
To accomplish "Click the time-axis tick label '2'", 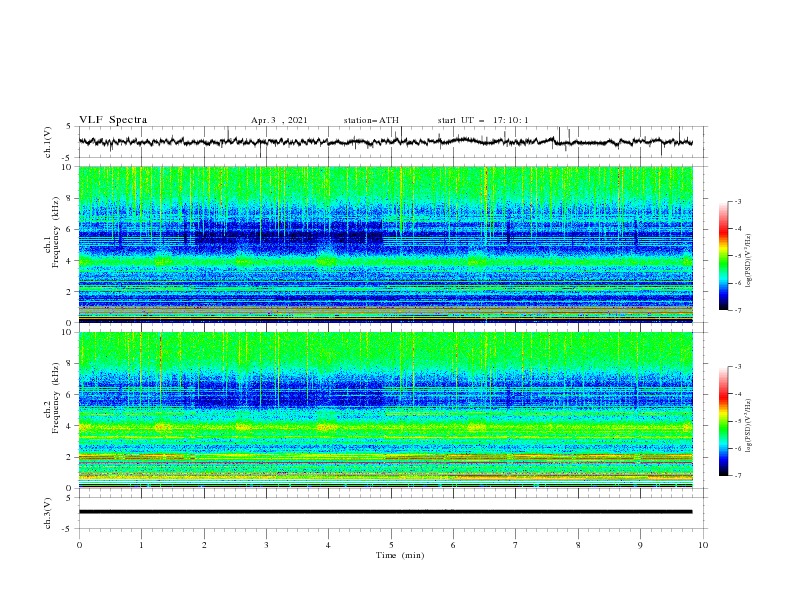I will coord(204,545).
